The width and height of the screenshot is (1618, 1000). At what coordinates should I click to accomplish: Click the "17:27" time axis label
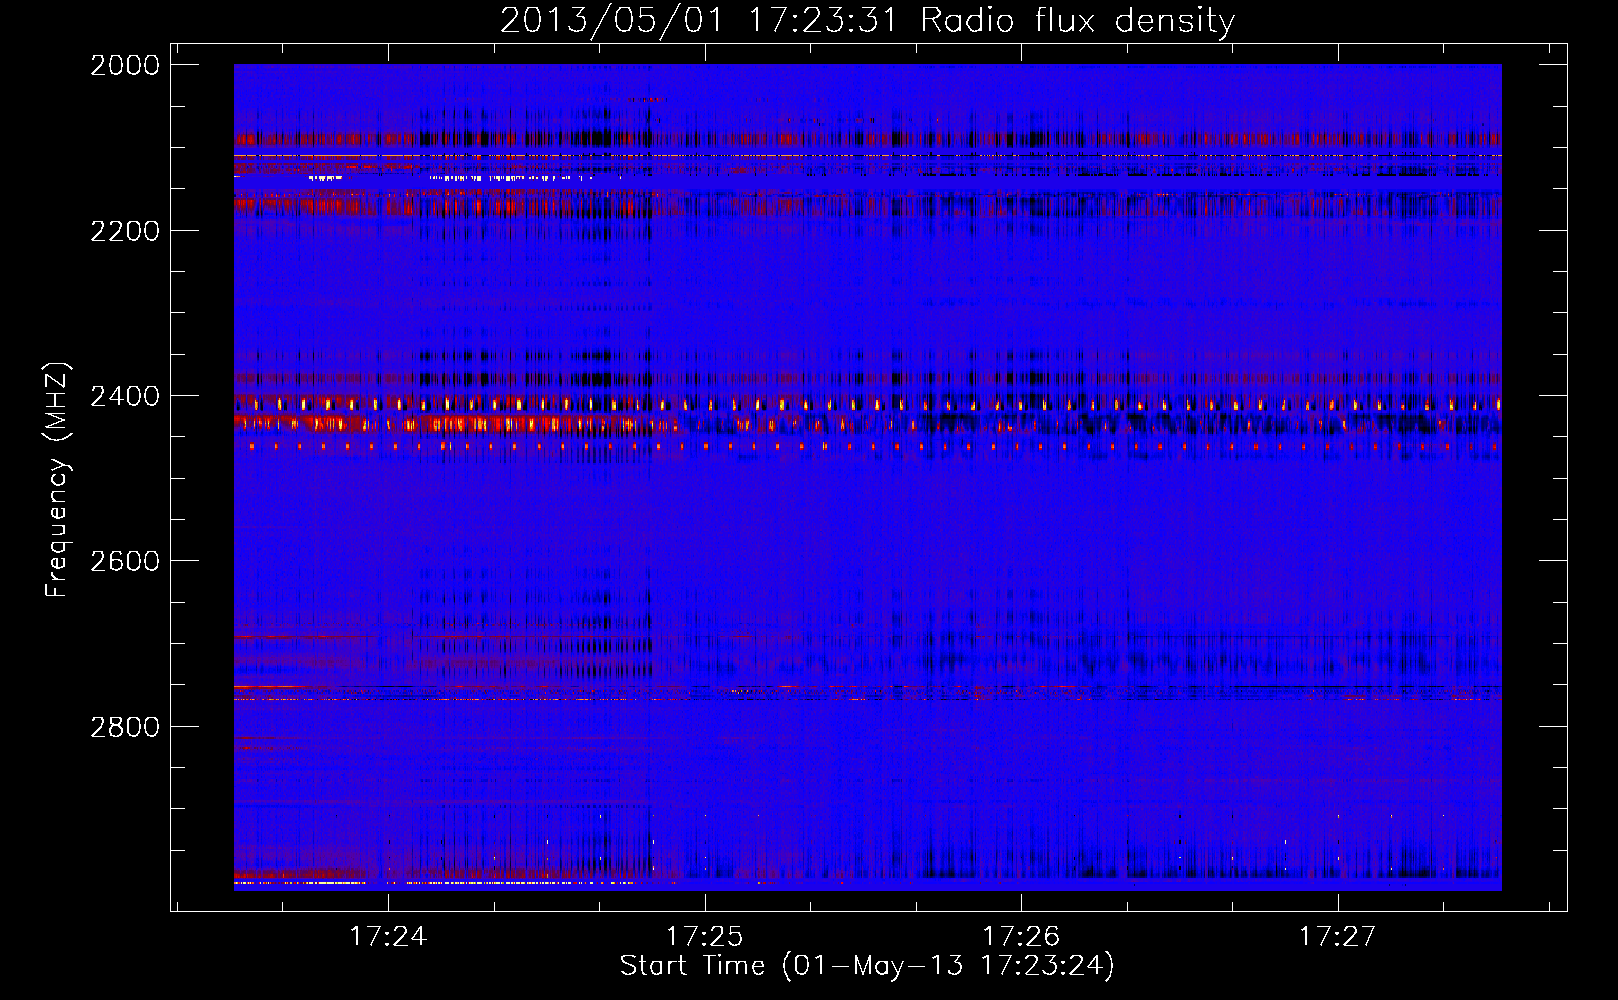pyautogui.click(x=1337, y=936)
